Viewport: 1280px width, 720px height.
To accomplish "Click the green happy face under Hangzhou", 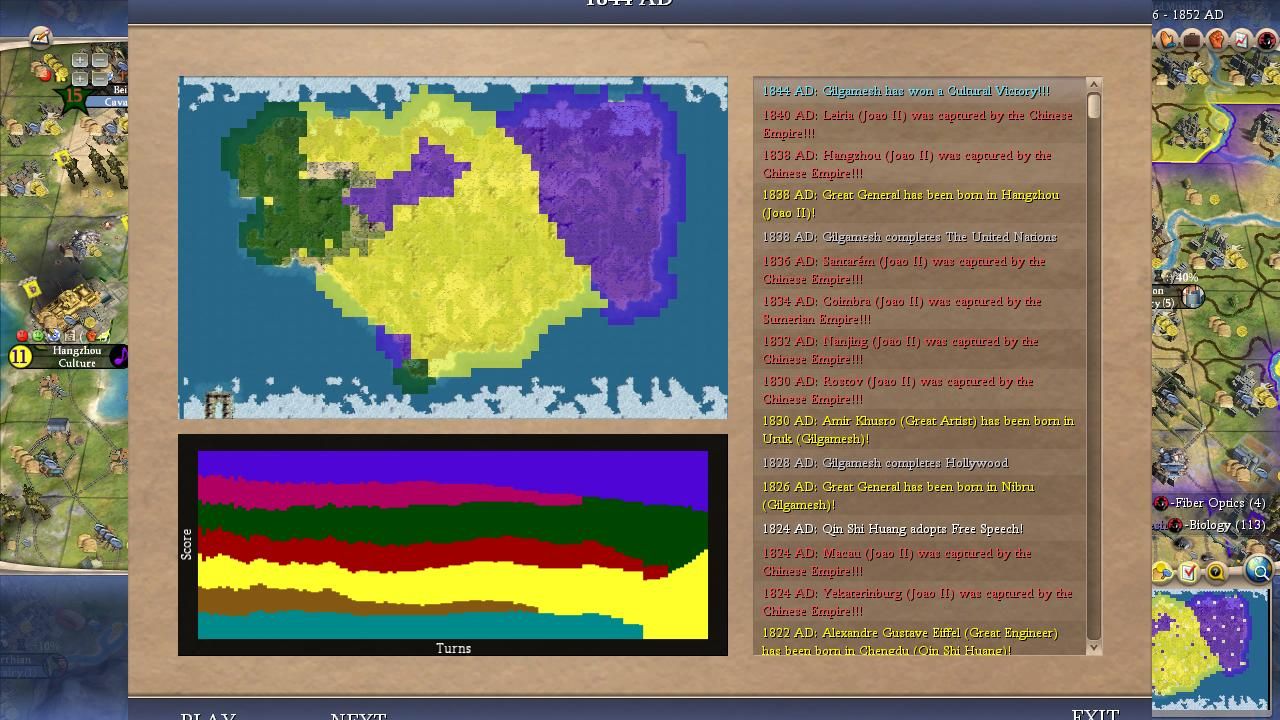I will coord(38,336).
